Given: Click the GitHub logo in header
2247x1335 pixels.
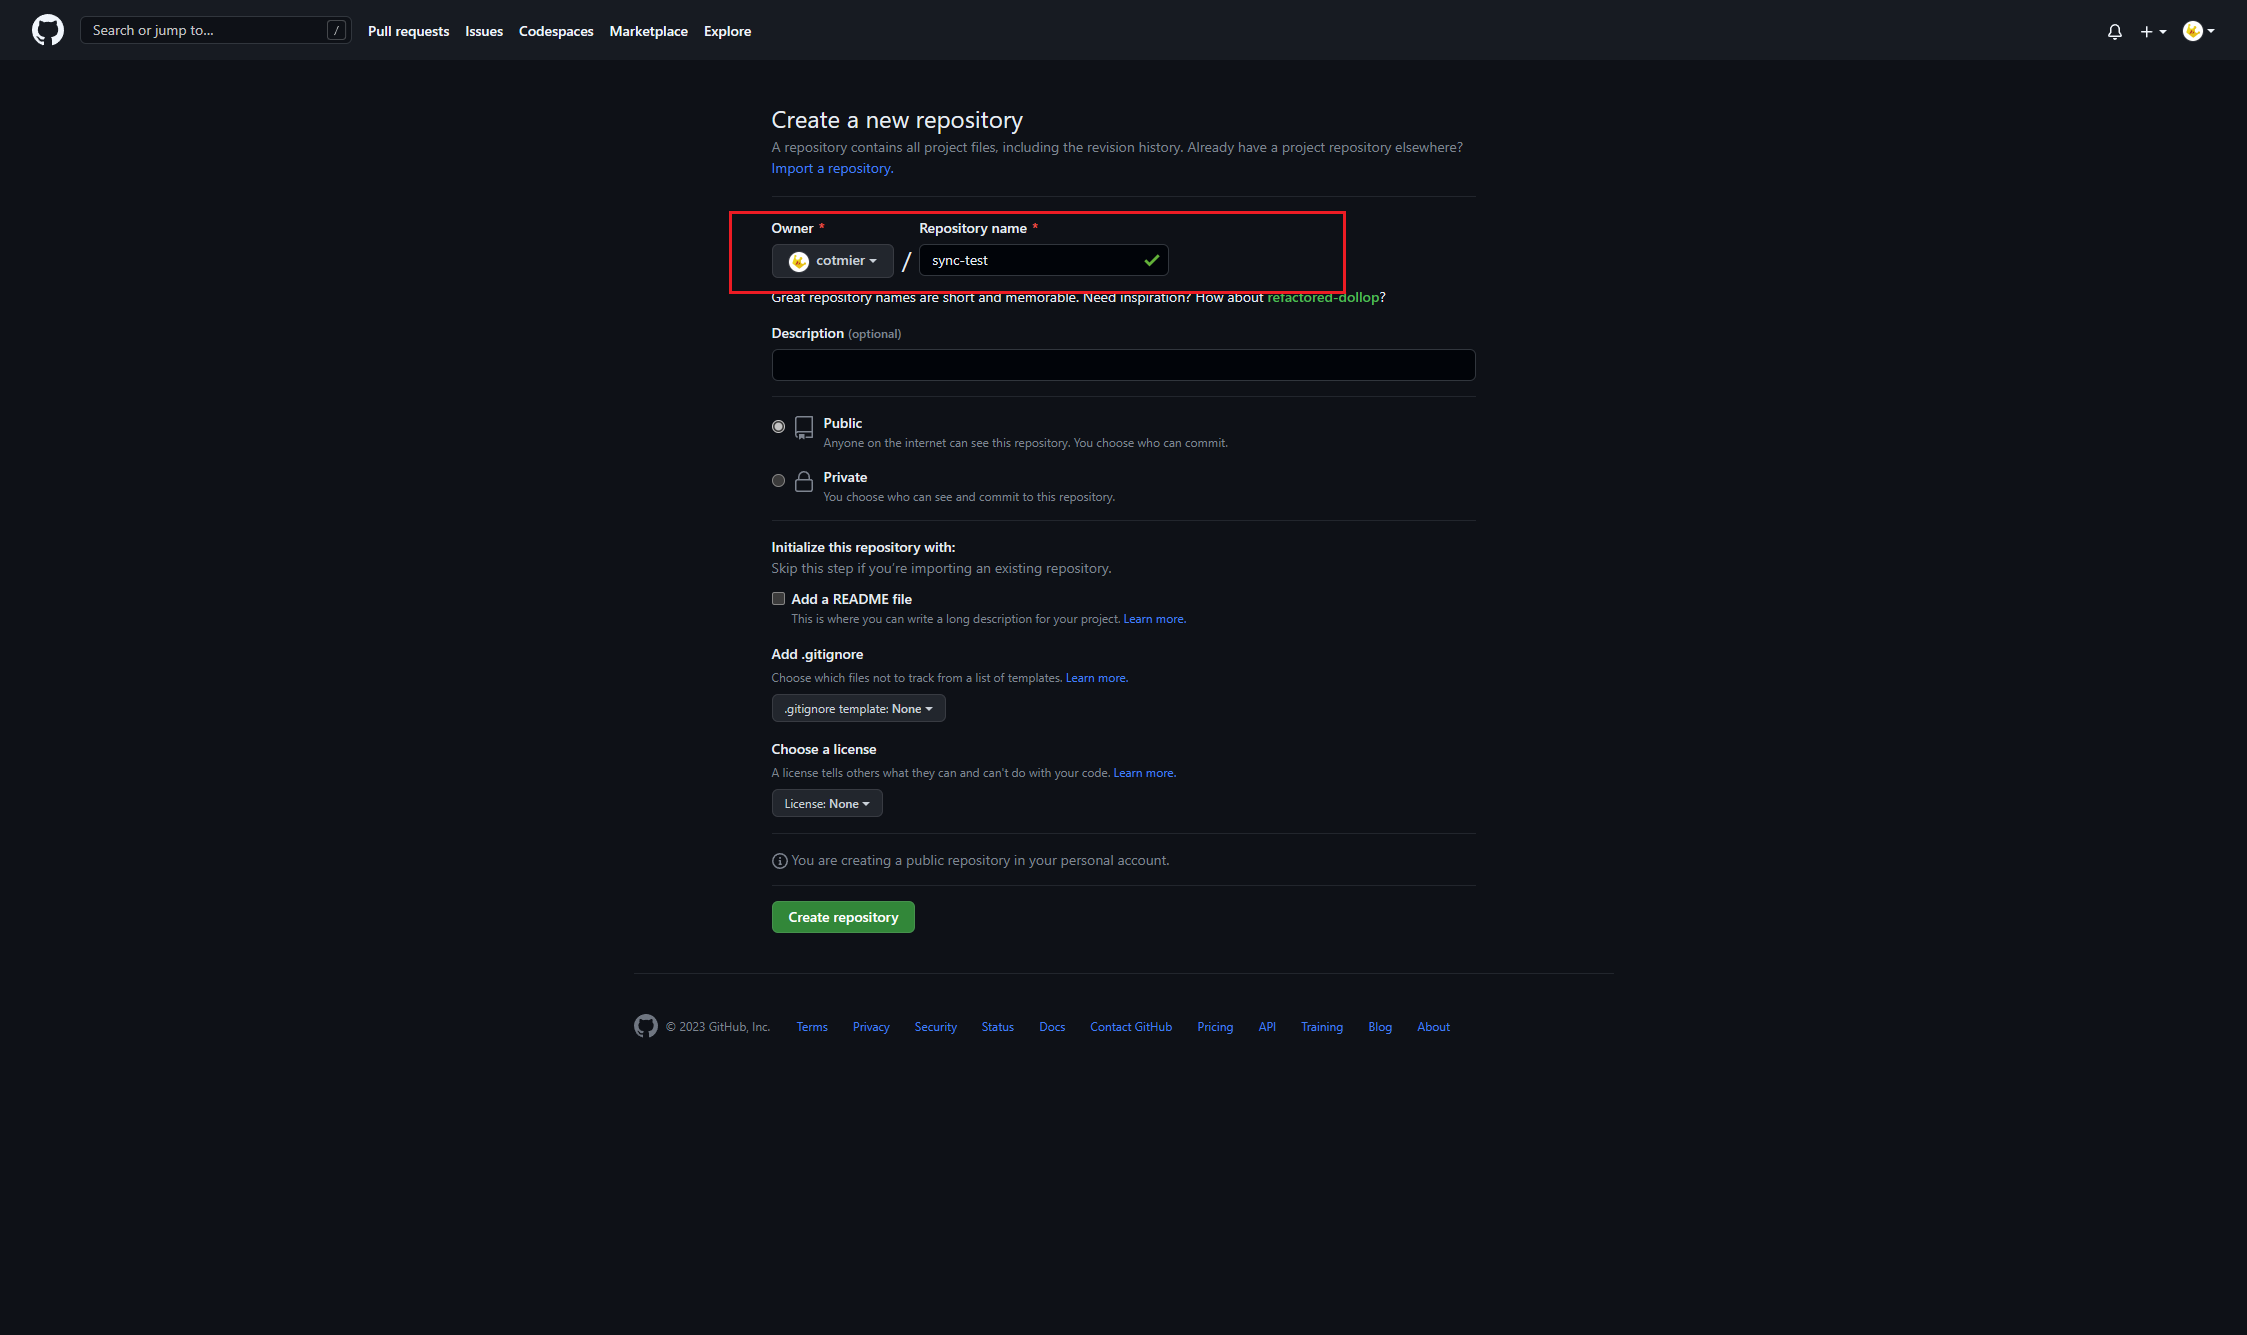Looking at the screenshot, I should click(47, 30).
